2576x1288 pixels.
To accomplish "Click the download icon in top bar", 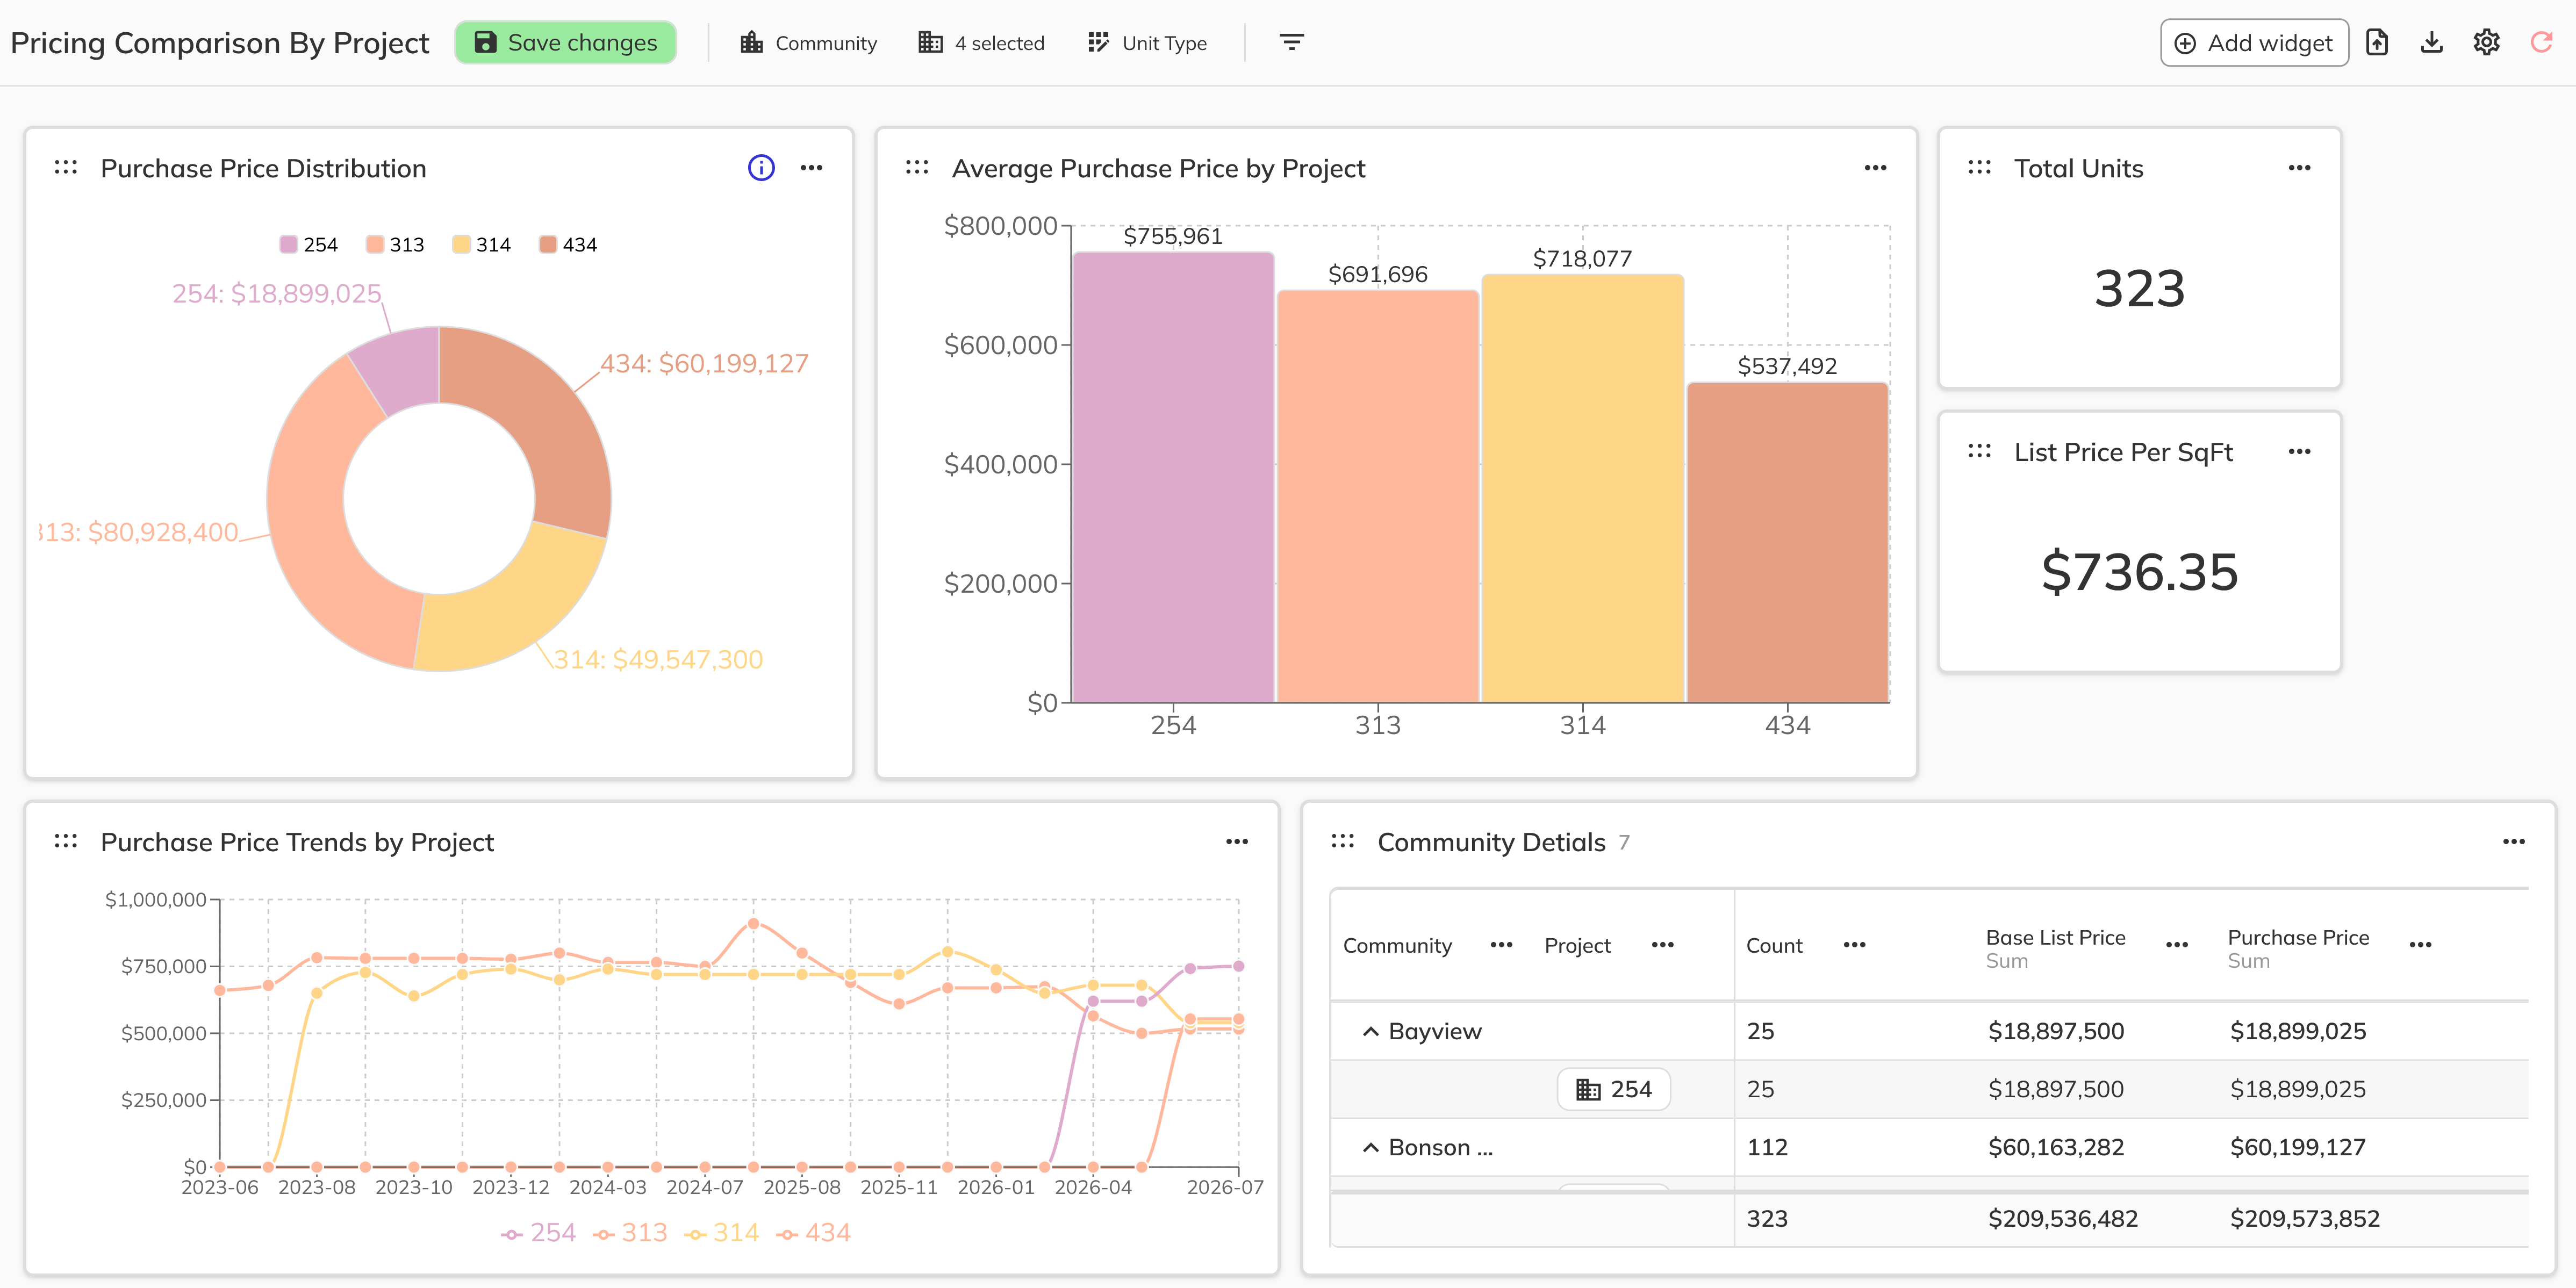I will click(2432, 43).
